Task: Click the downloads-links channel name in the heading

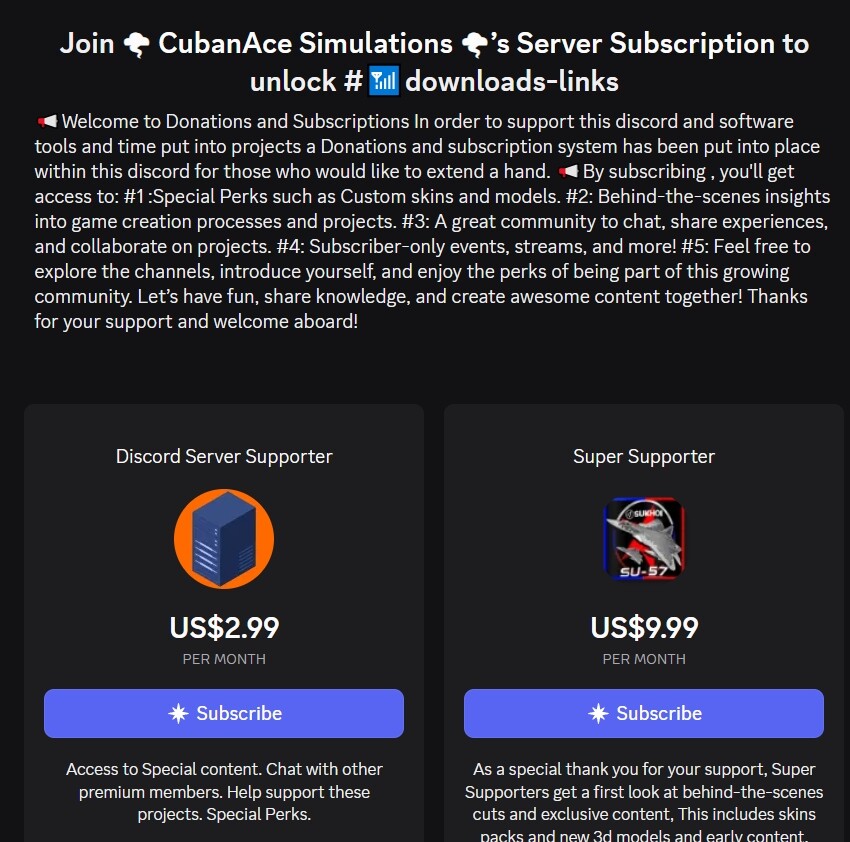Action: coord(512,81)
